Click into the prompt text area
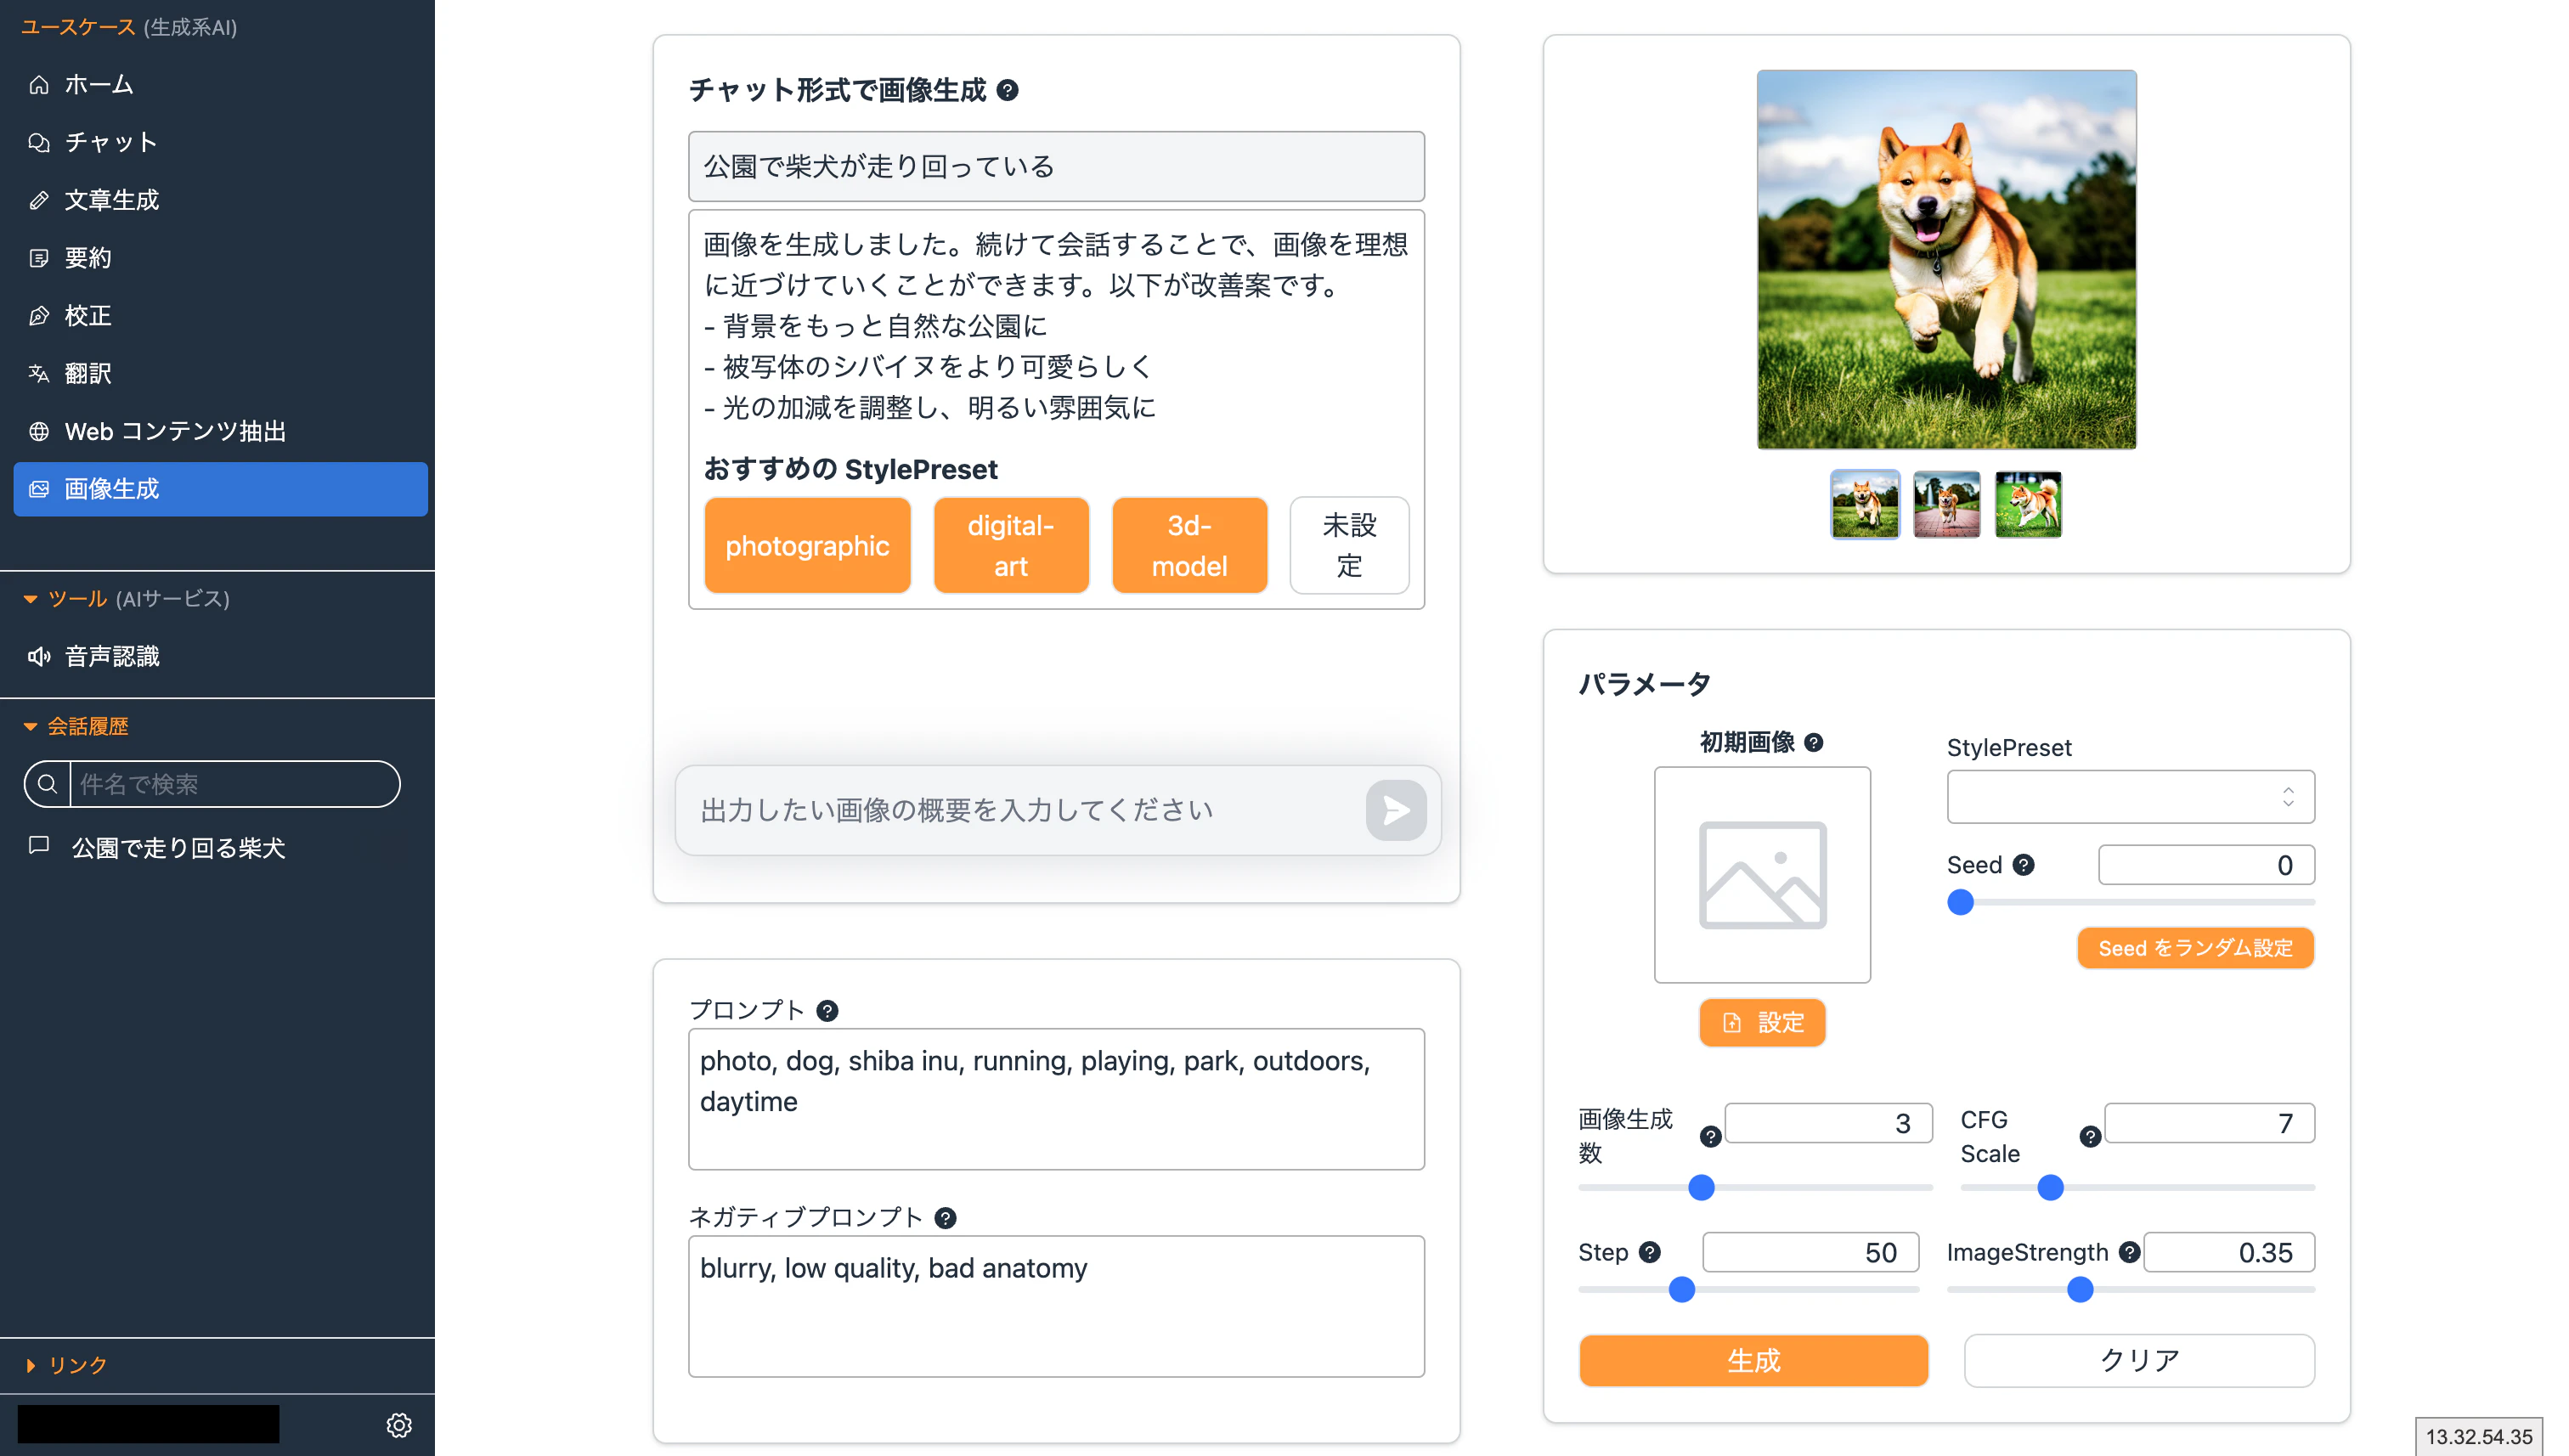This screenshot has width=2569, height=1456. tap(1056, 1099)
